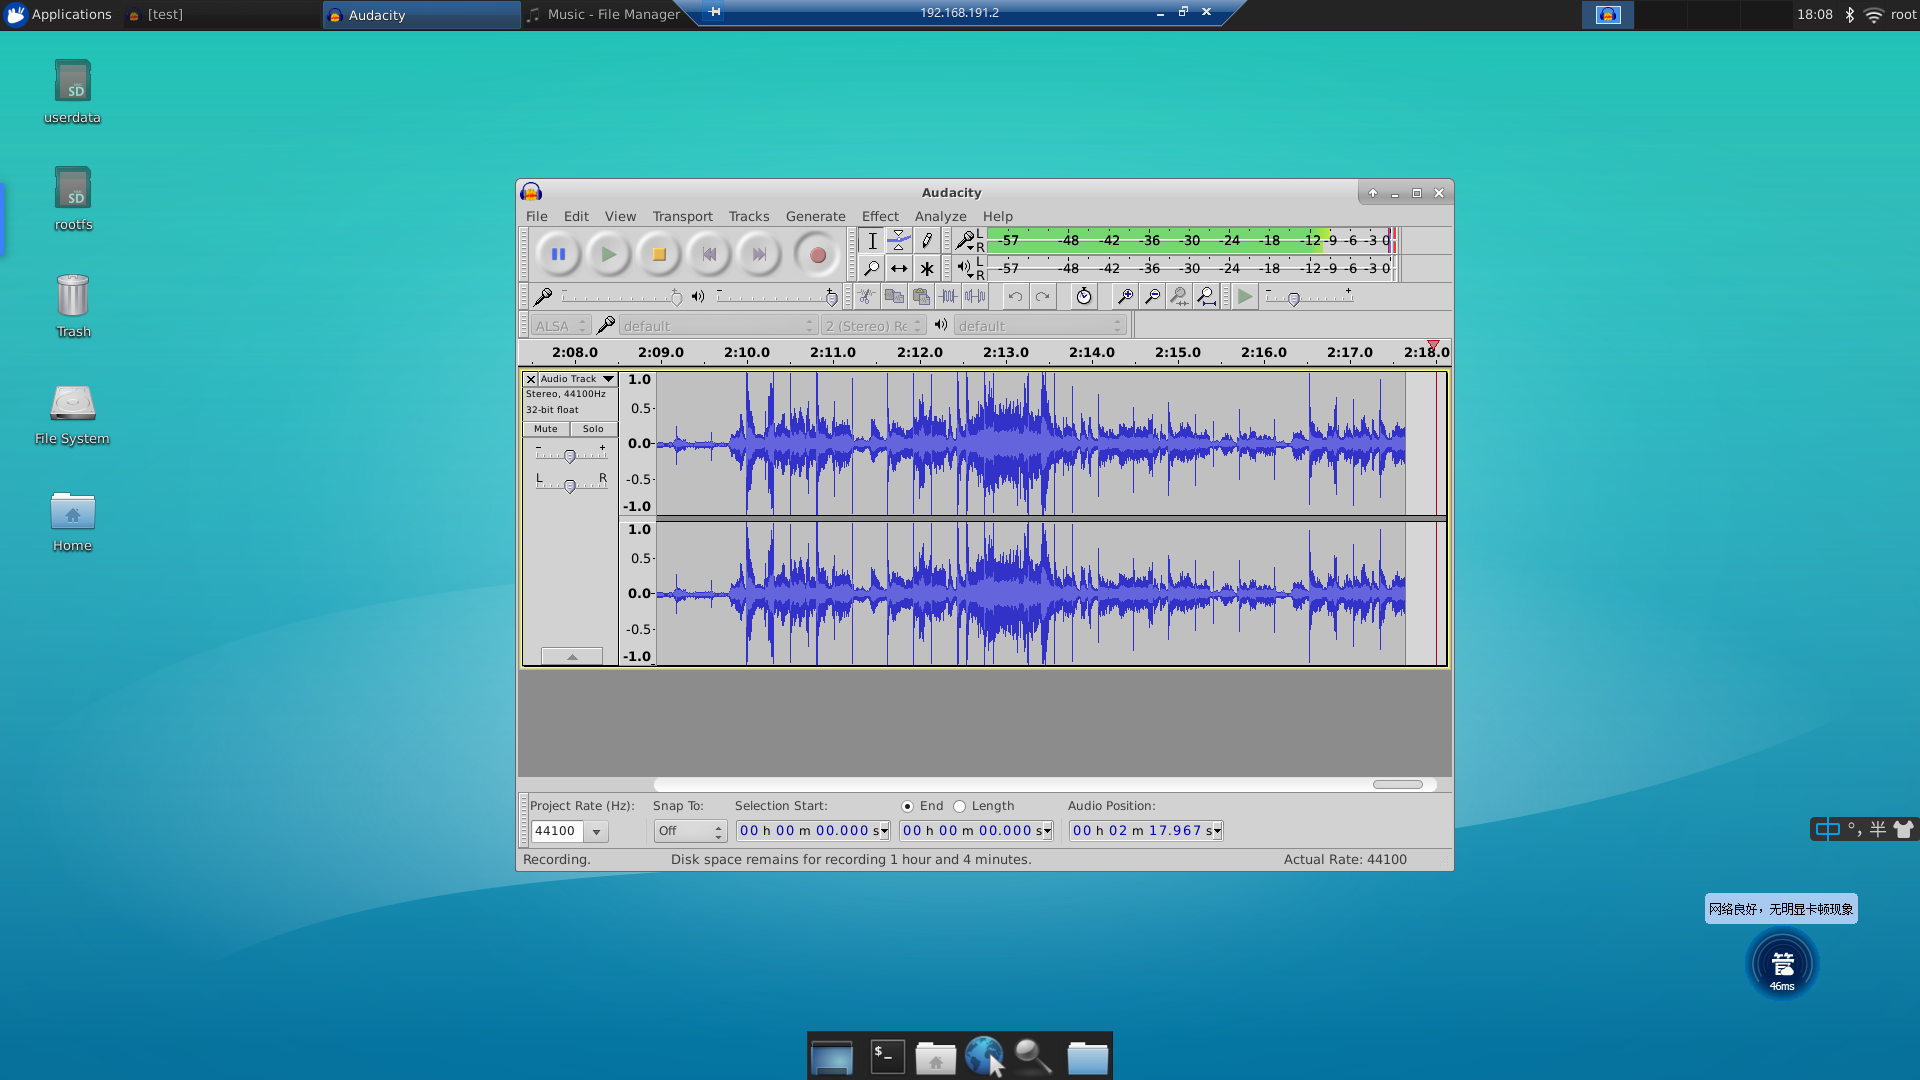Click the track gain slider knob
This screenshot has height=1080, width=1920.
tap(570, 457)
